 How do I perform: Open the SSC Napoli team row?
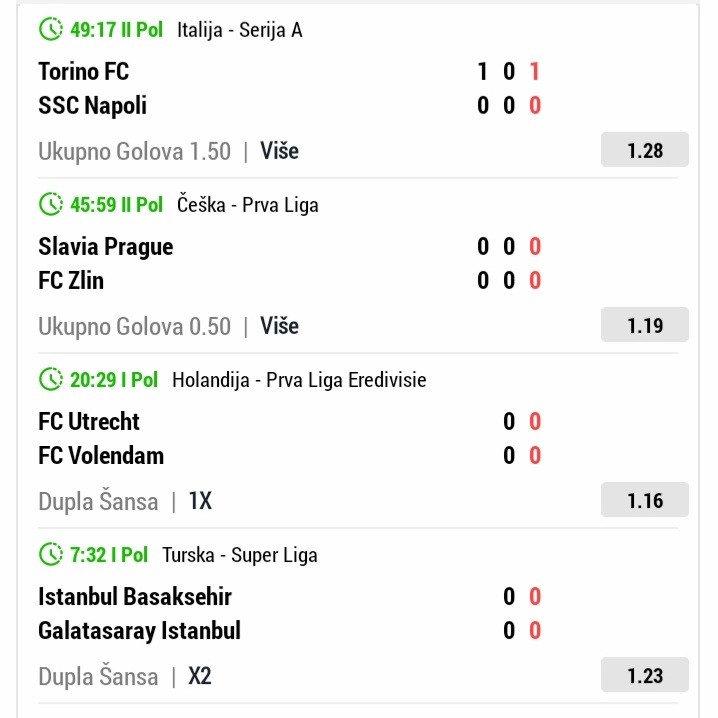pyautogui.click(x=92, y=105)
